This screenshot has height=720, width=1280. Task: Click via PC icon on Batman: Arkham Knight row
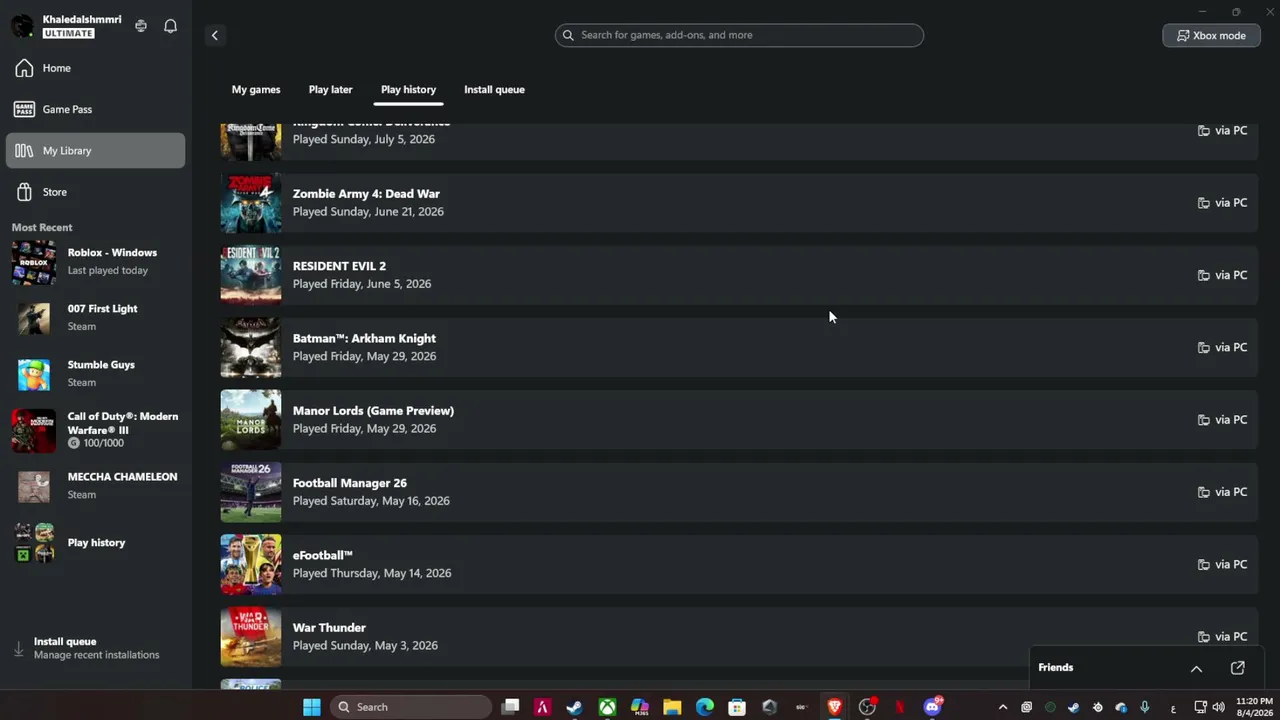[1204, 347]
